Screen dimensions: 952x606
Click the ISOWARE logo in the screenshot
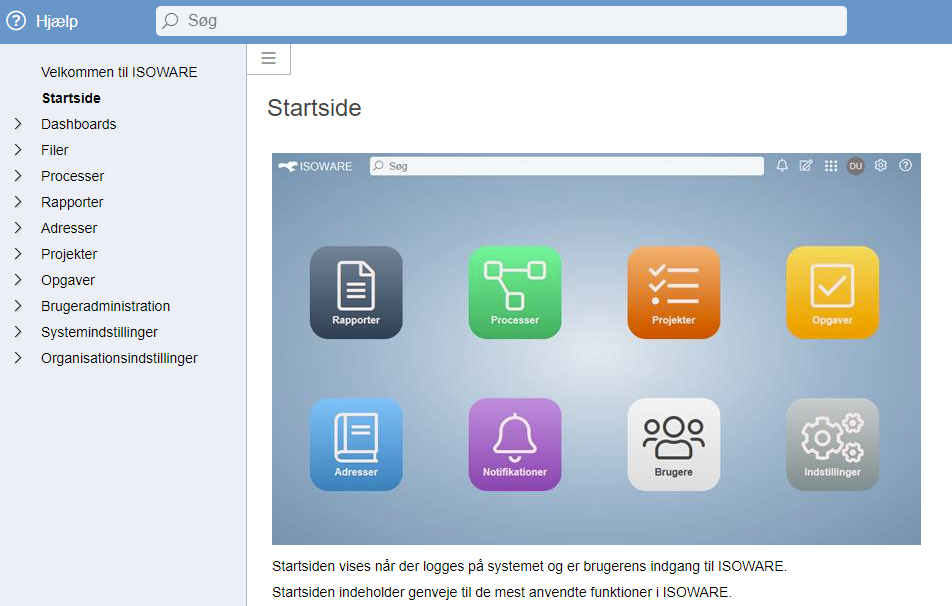pyautogui.click(x=315, y=166)
